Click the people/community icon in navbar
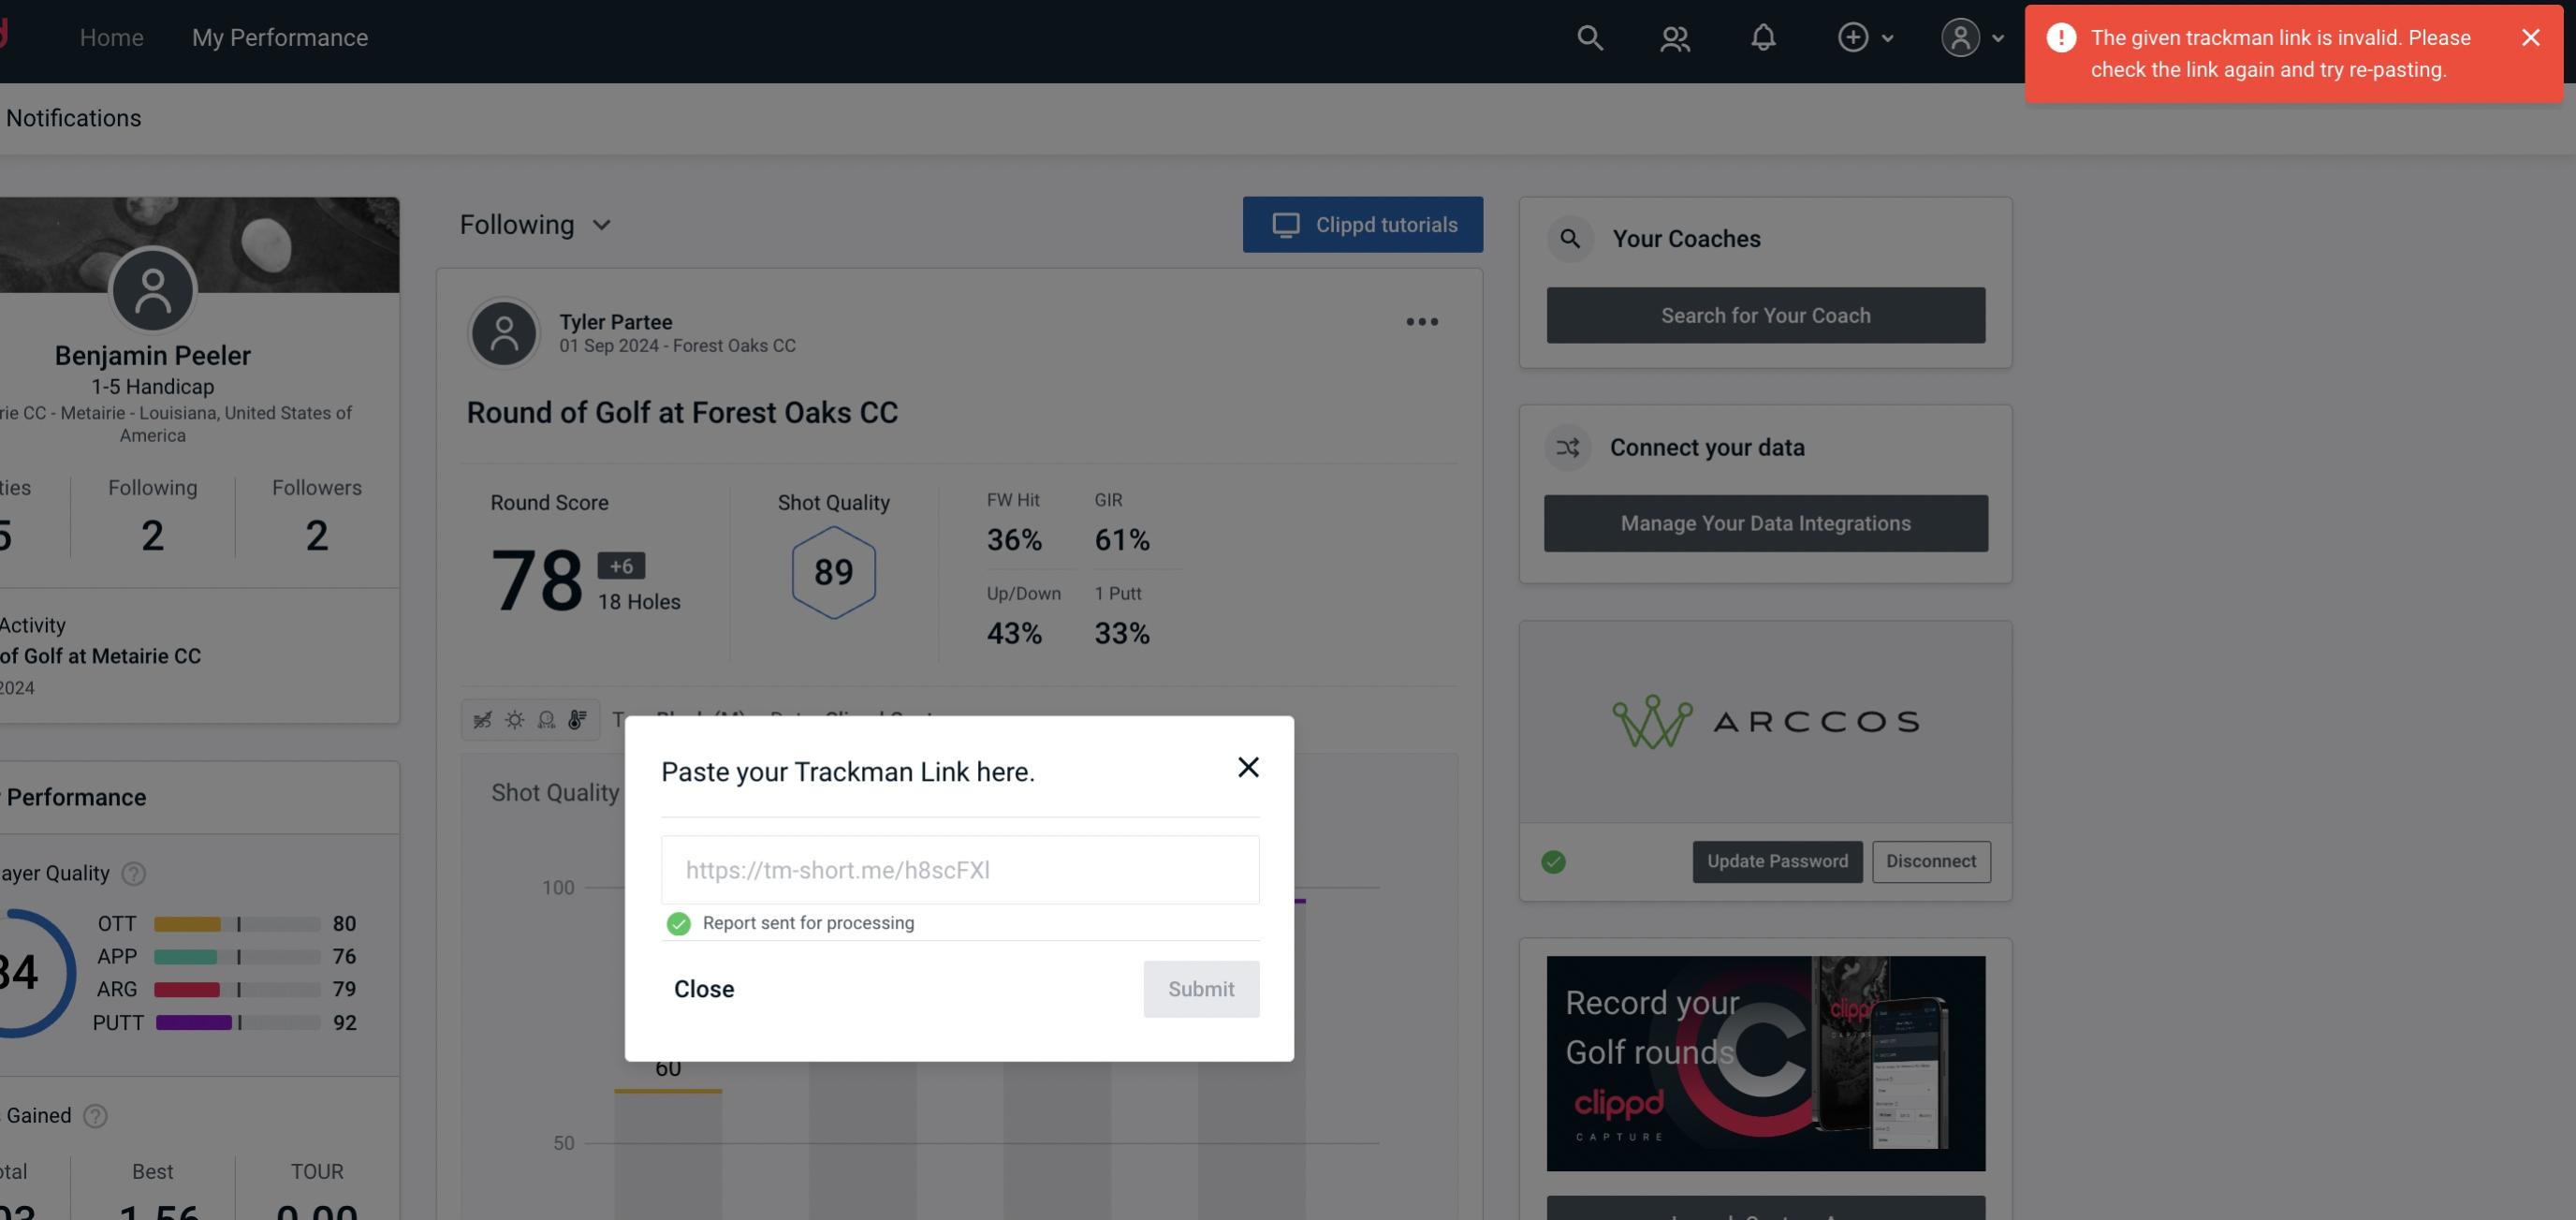The width and height of the screenshot is (2576, 1220). click(x=1673, y=35)
